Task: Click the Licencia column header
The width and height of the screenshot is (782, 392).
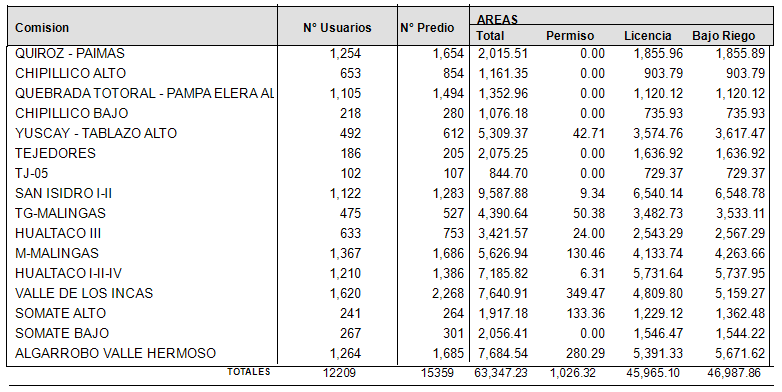Action: (x=647, y=36)
